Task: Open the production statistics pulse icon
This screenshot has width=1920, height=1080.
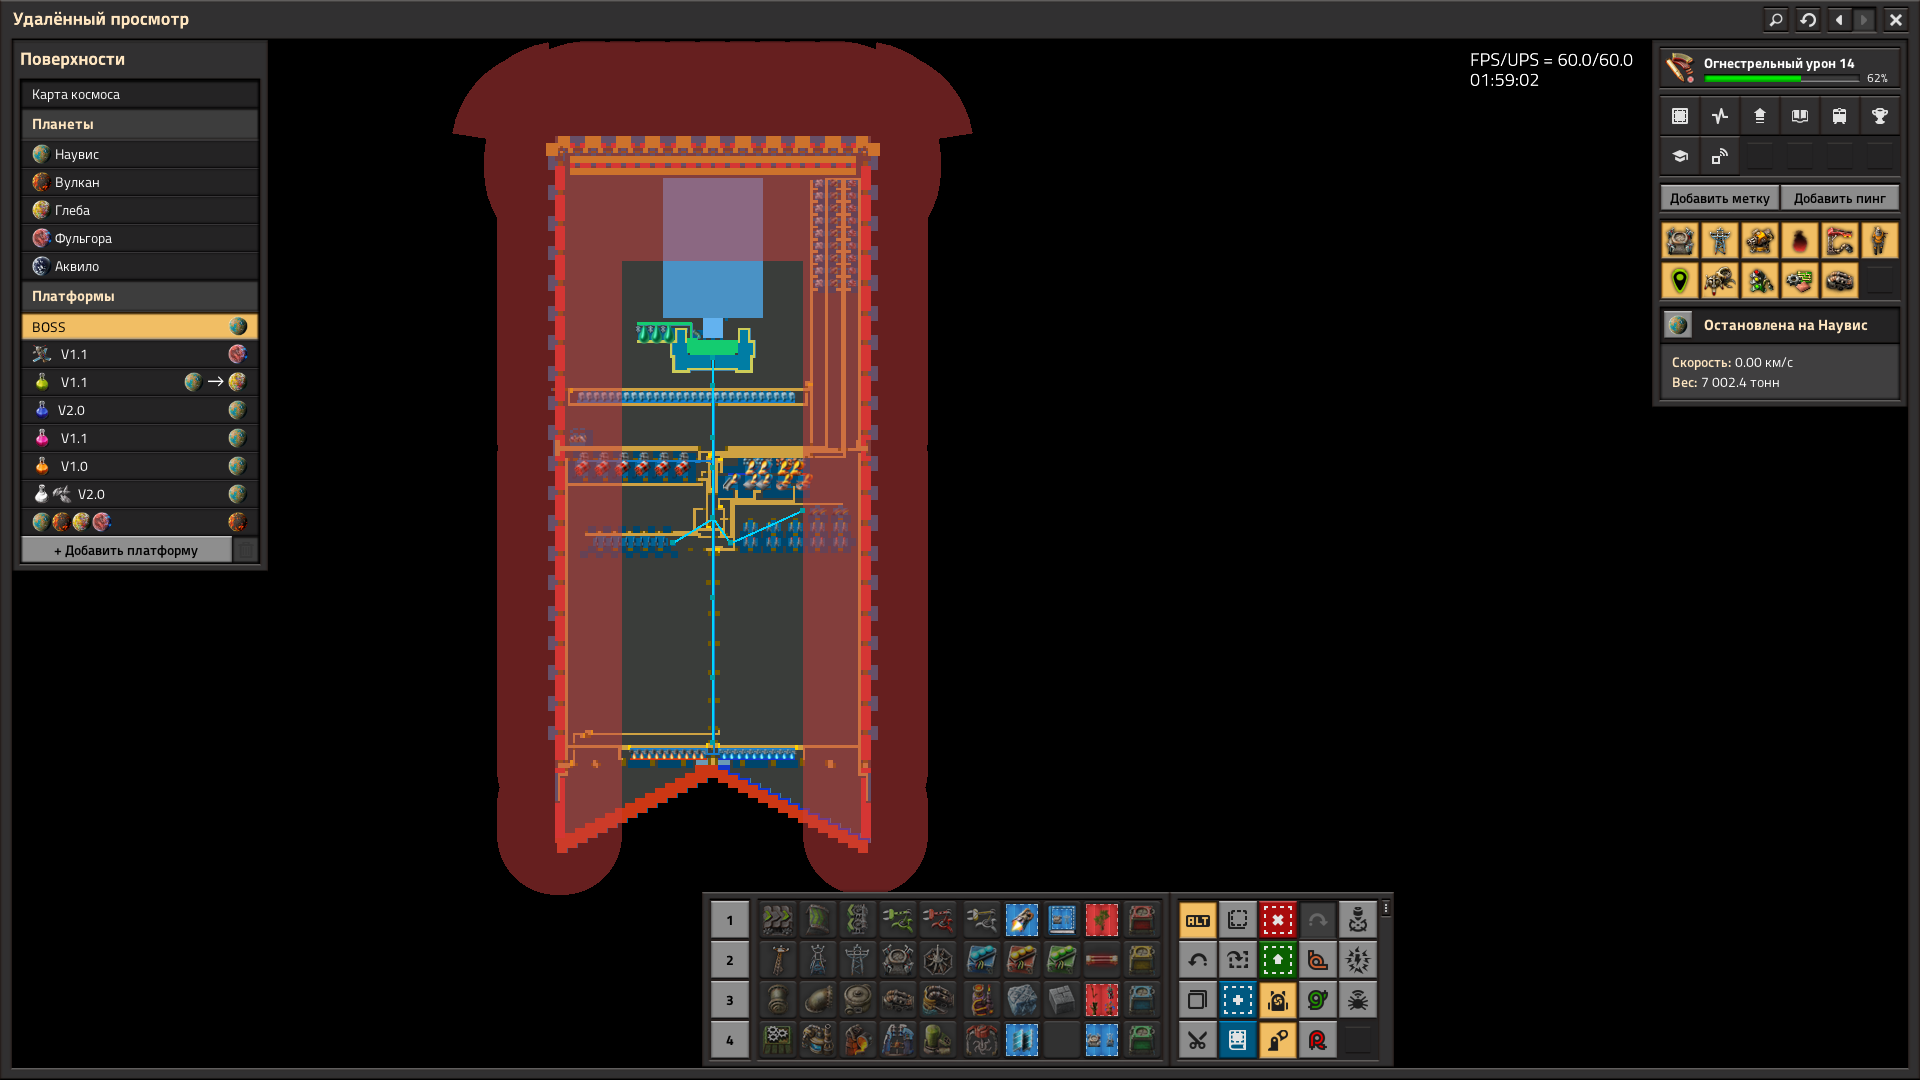Action: [1720, 116]
